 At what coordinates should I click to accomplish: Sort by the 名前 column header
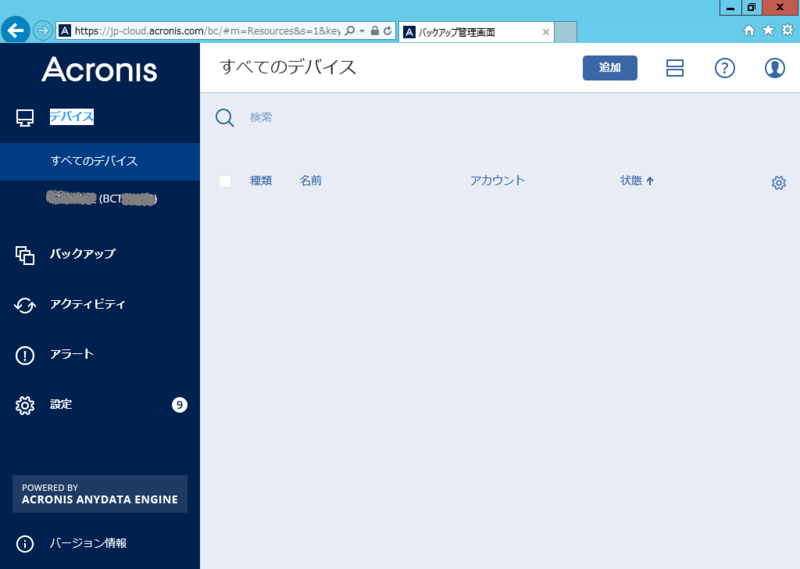tap(310, 181)
